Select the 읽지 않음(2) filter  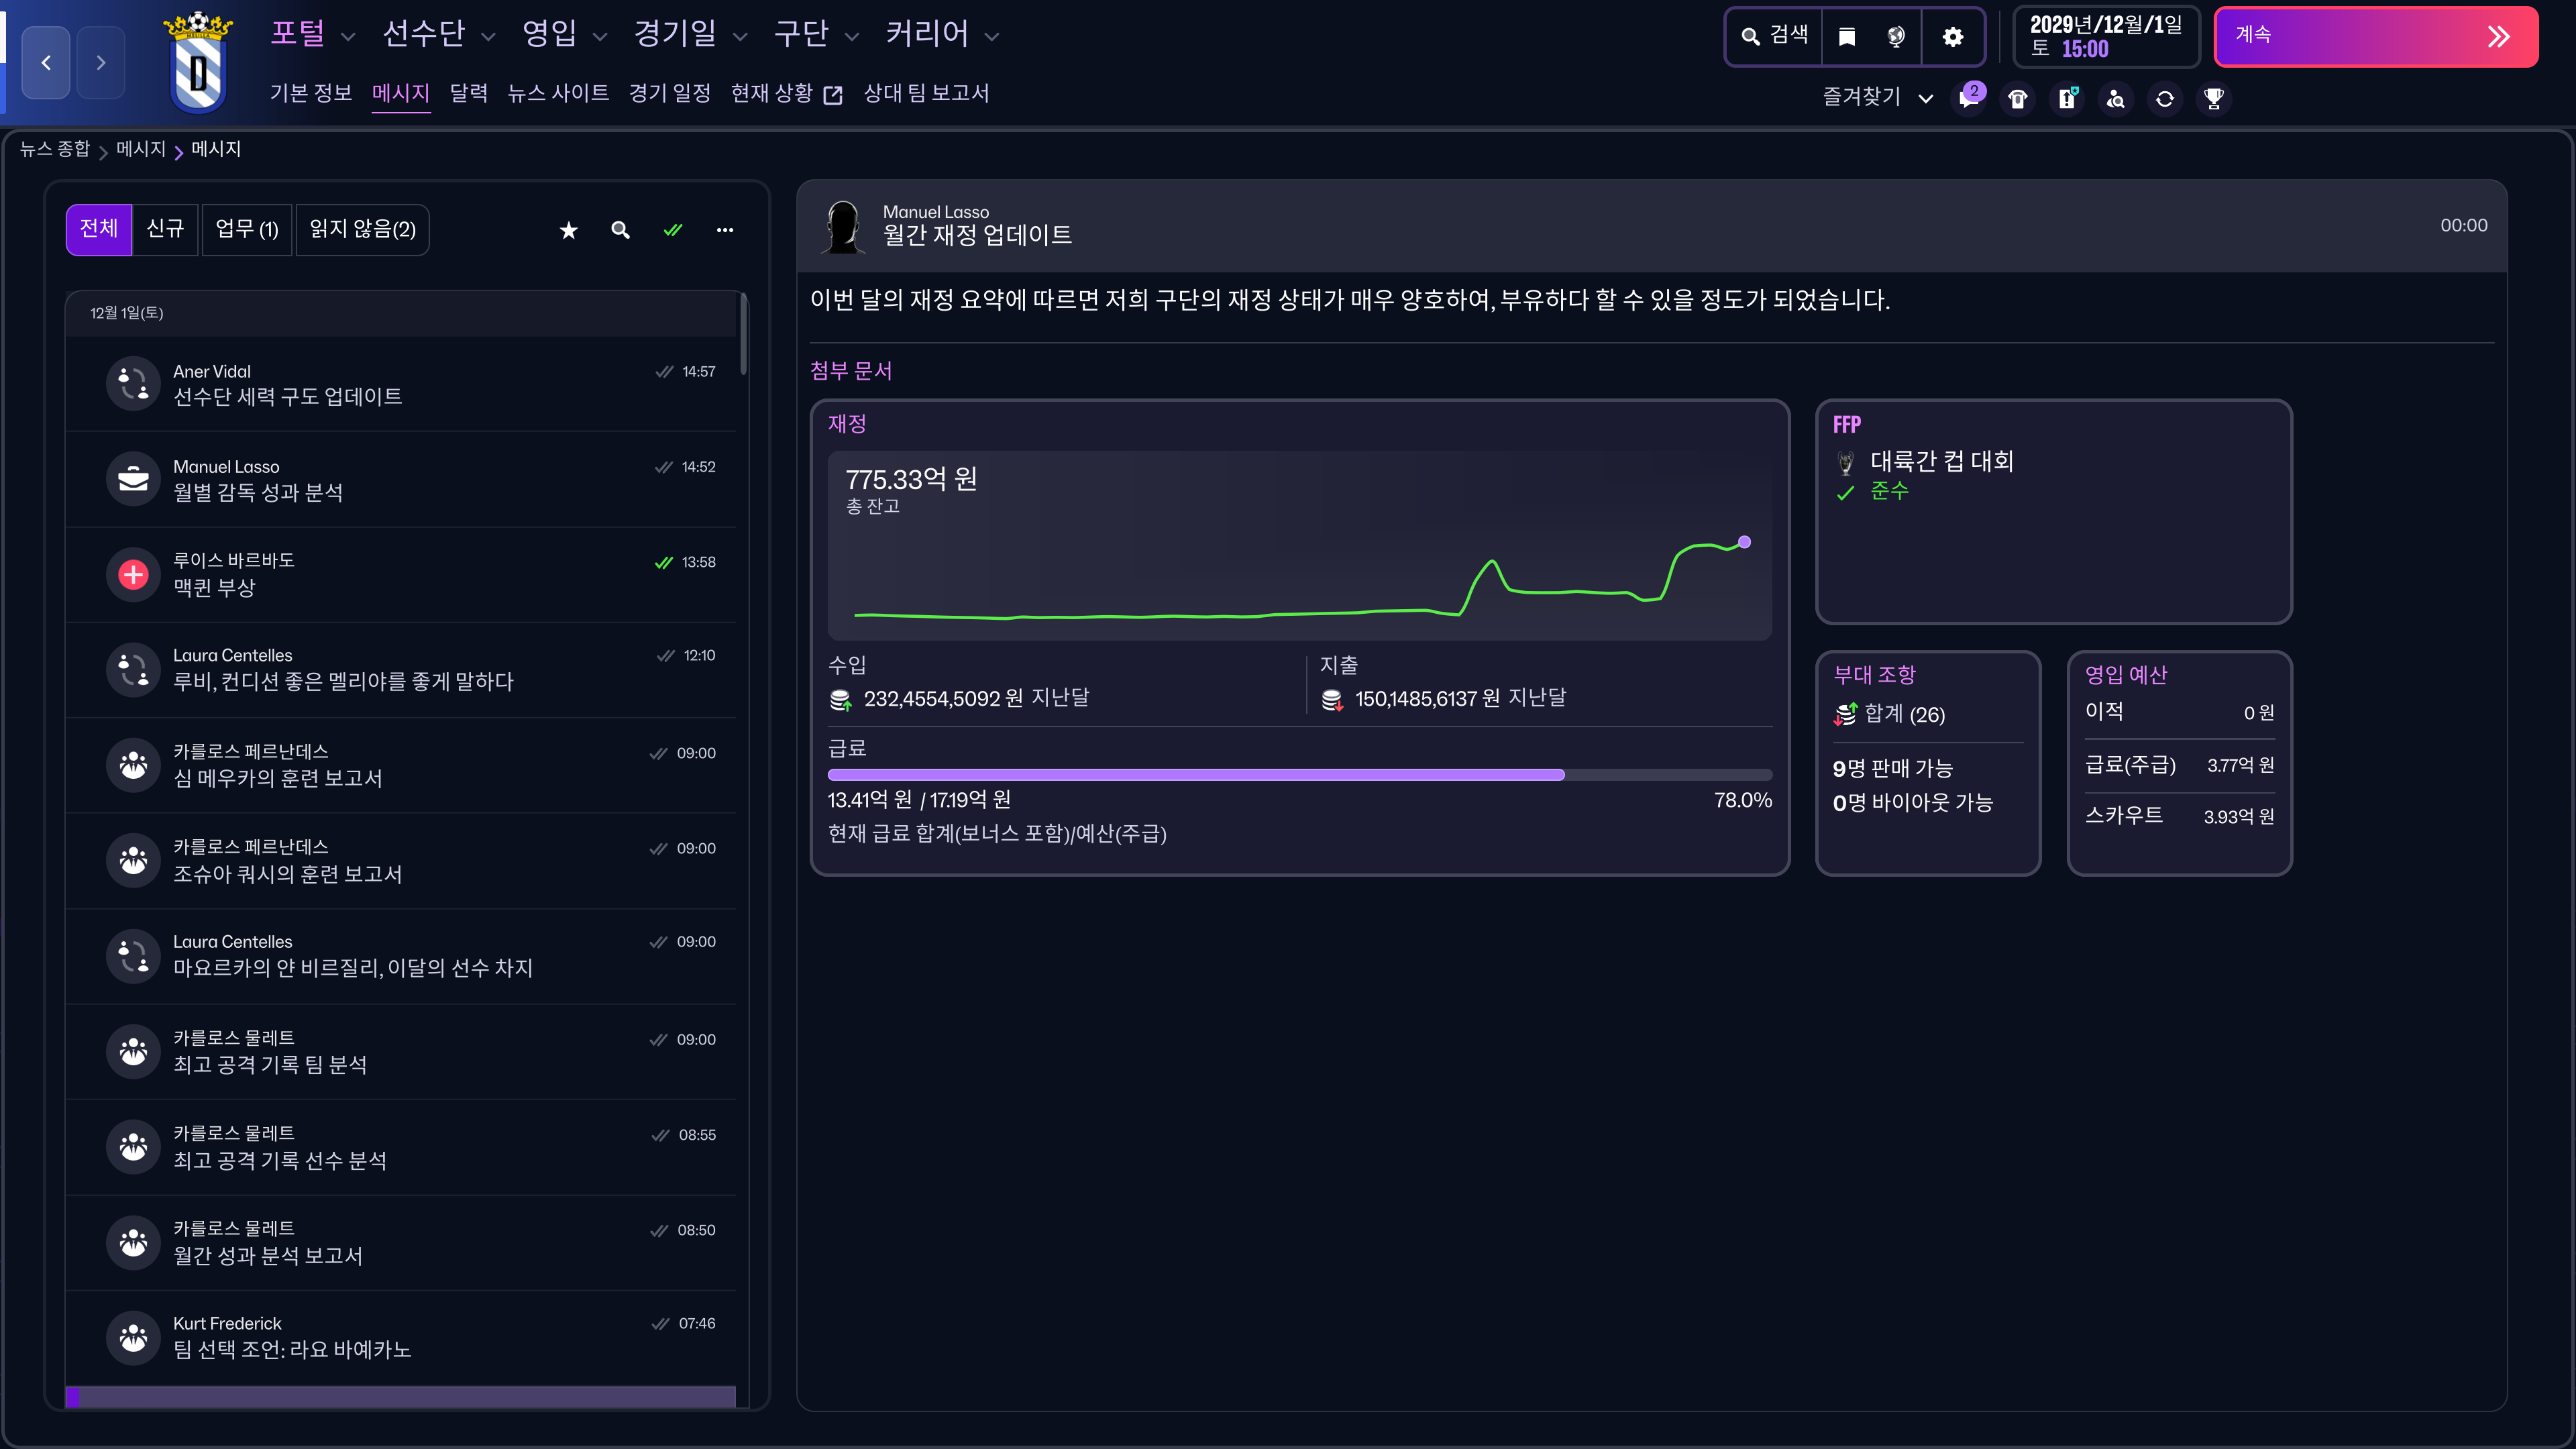[362, 230]
